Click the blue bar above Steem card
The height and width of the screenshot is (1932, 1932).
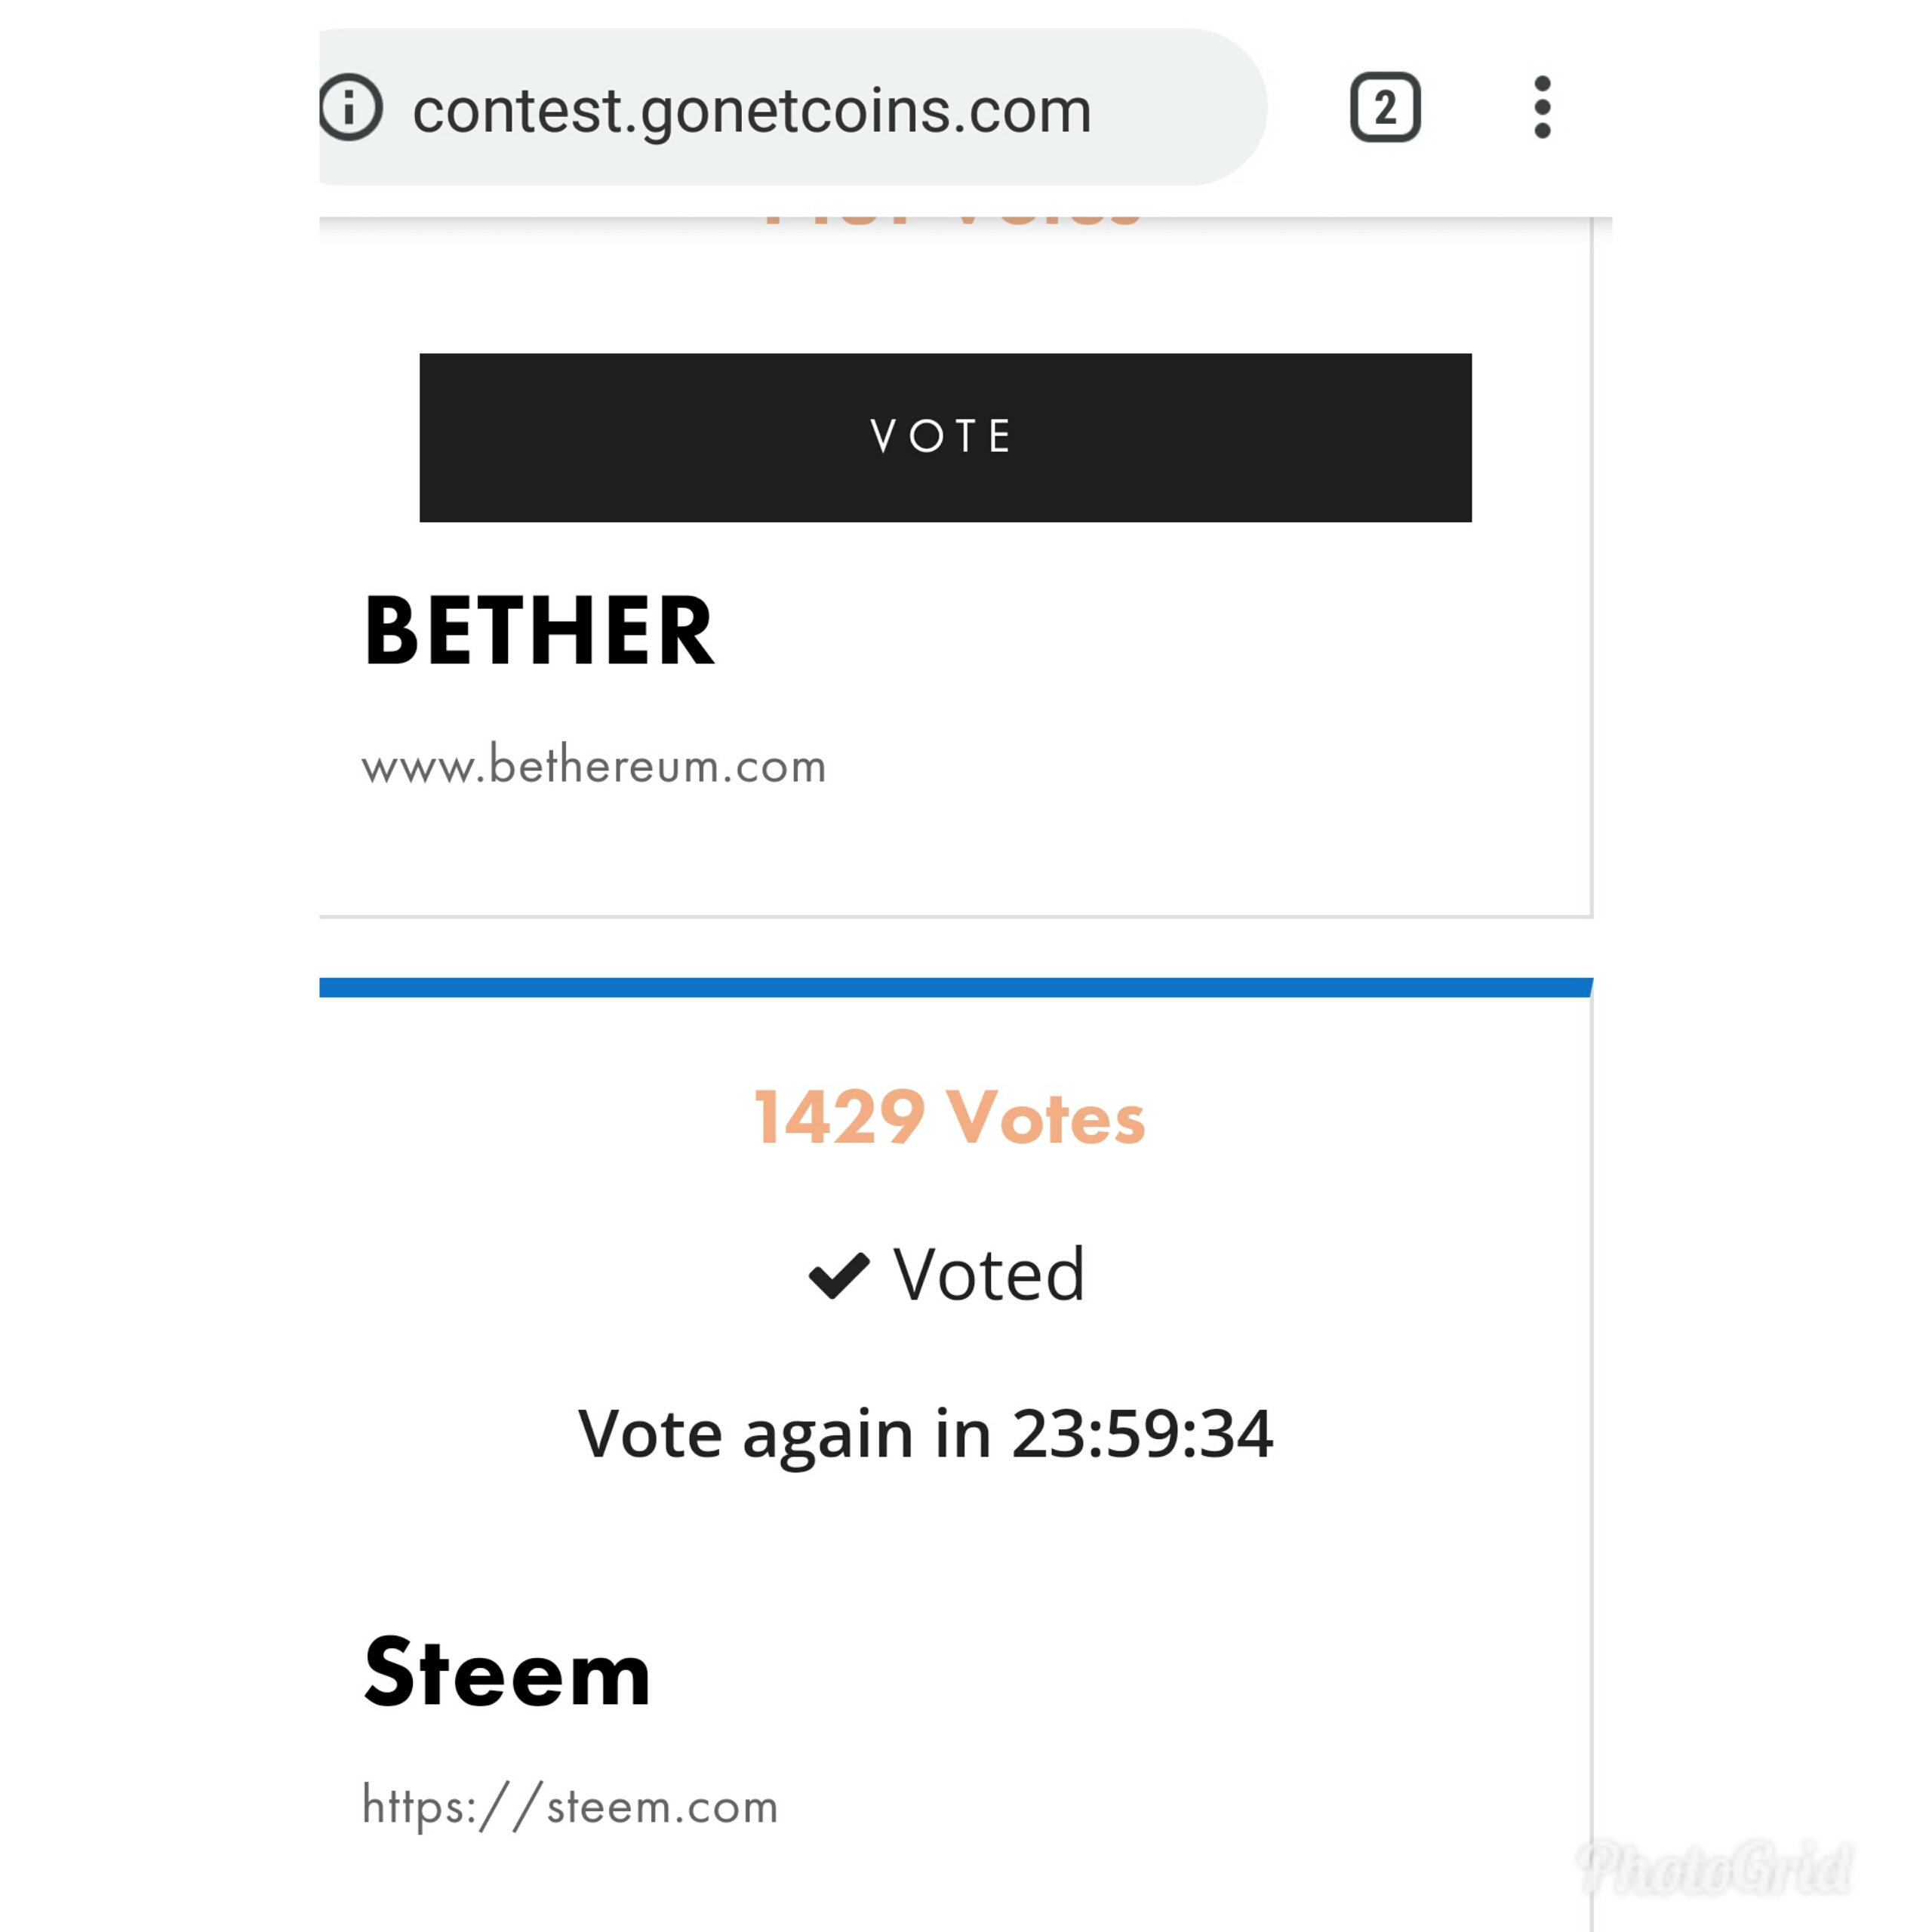(956, 987)
